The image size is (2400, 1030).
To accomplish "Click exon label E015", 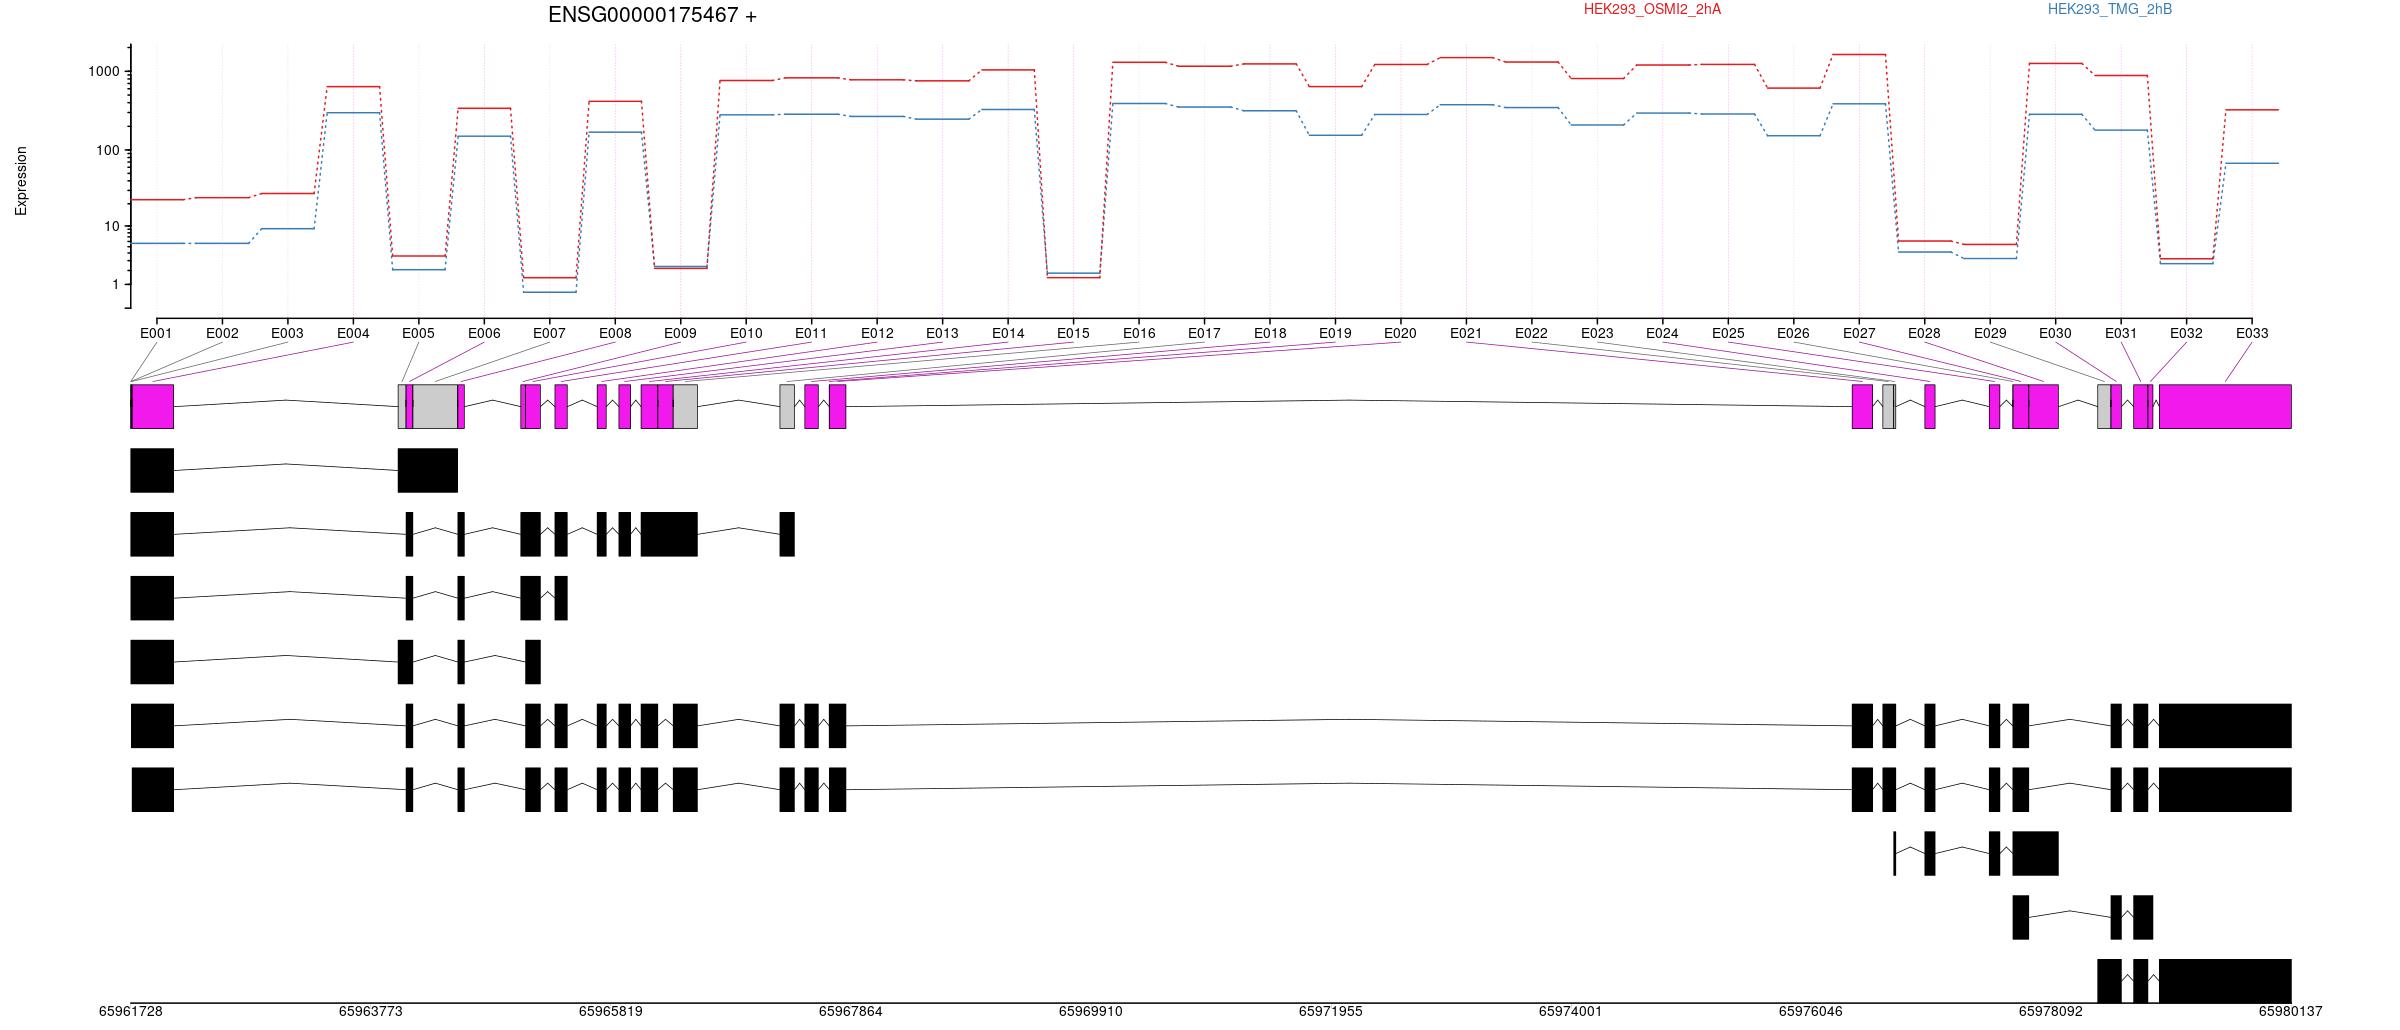I will [x=1073, y=333].
